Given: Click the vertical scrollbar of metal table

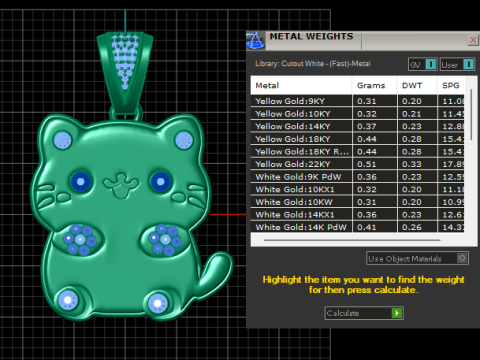Looking at the screenshot, I should (471, 114).
